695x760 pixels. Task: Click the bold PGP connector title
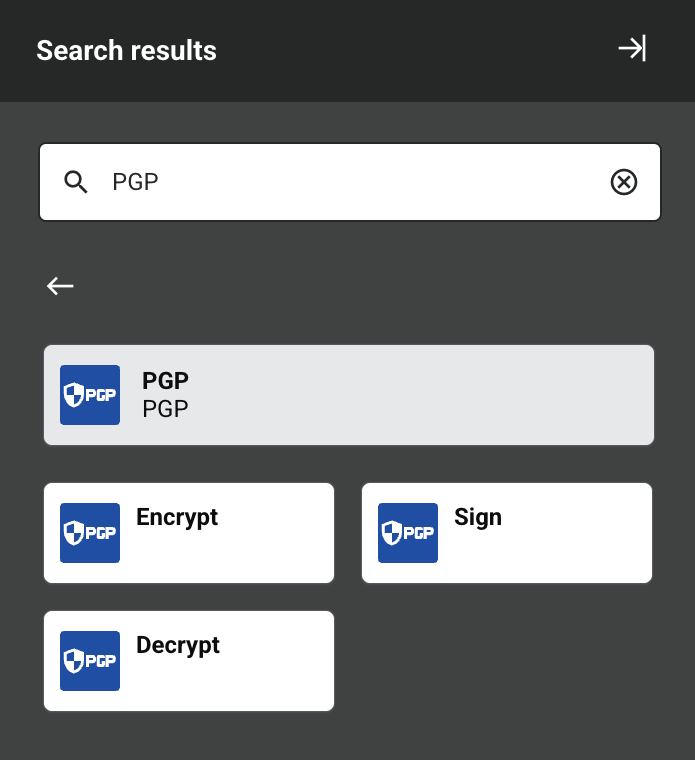pyautogui.click(x=166, y=381)
